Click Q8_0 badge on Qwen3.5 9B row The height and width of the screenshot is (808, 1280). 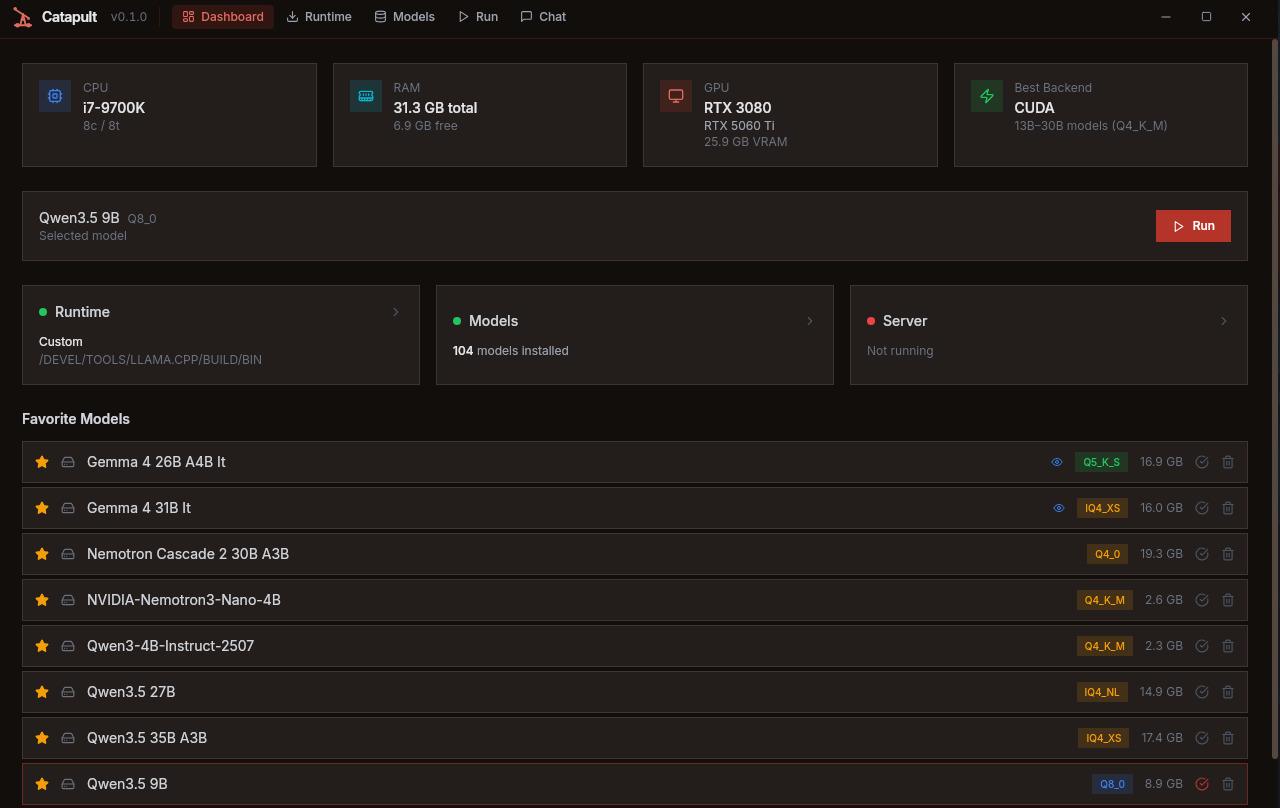pyautogui.click(x=1112, y=784)
